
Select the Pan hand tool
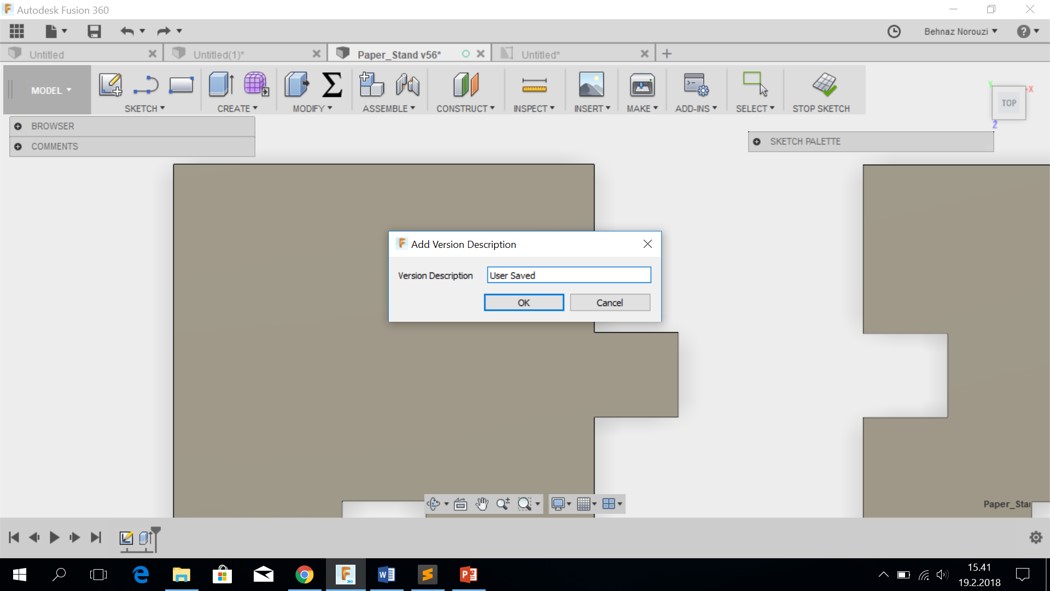481,504
